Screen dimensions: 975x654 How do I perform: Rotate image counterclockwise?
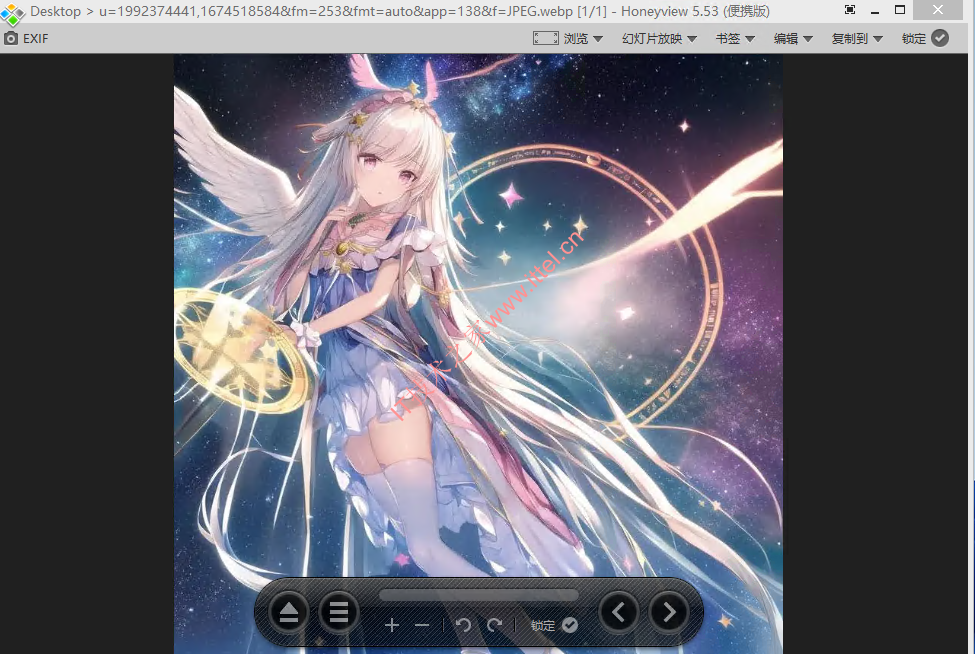[x=463, y=625]
